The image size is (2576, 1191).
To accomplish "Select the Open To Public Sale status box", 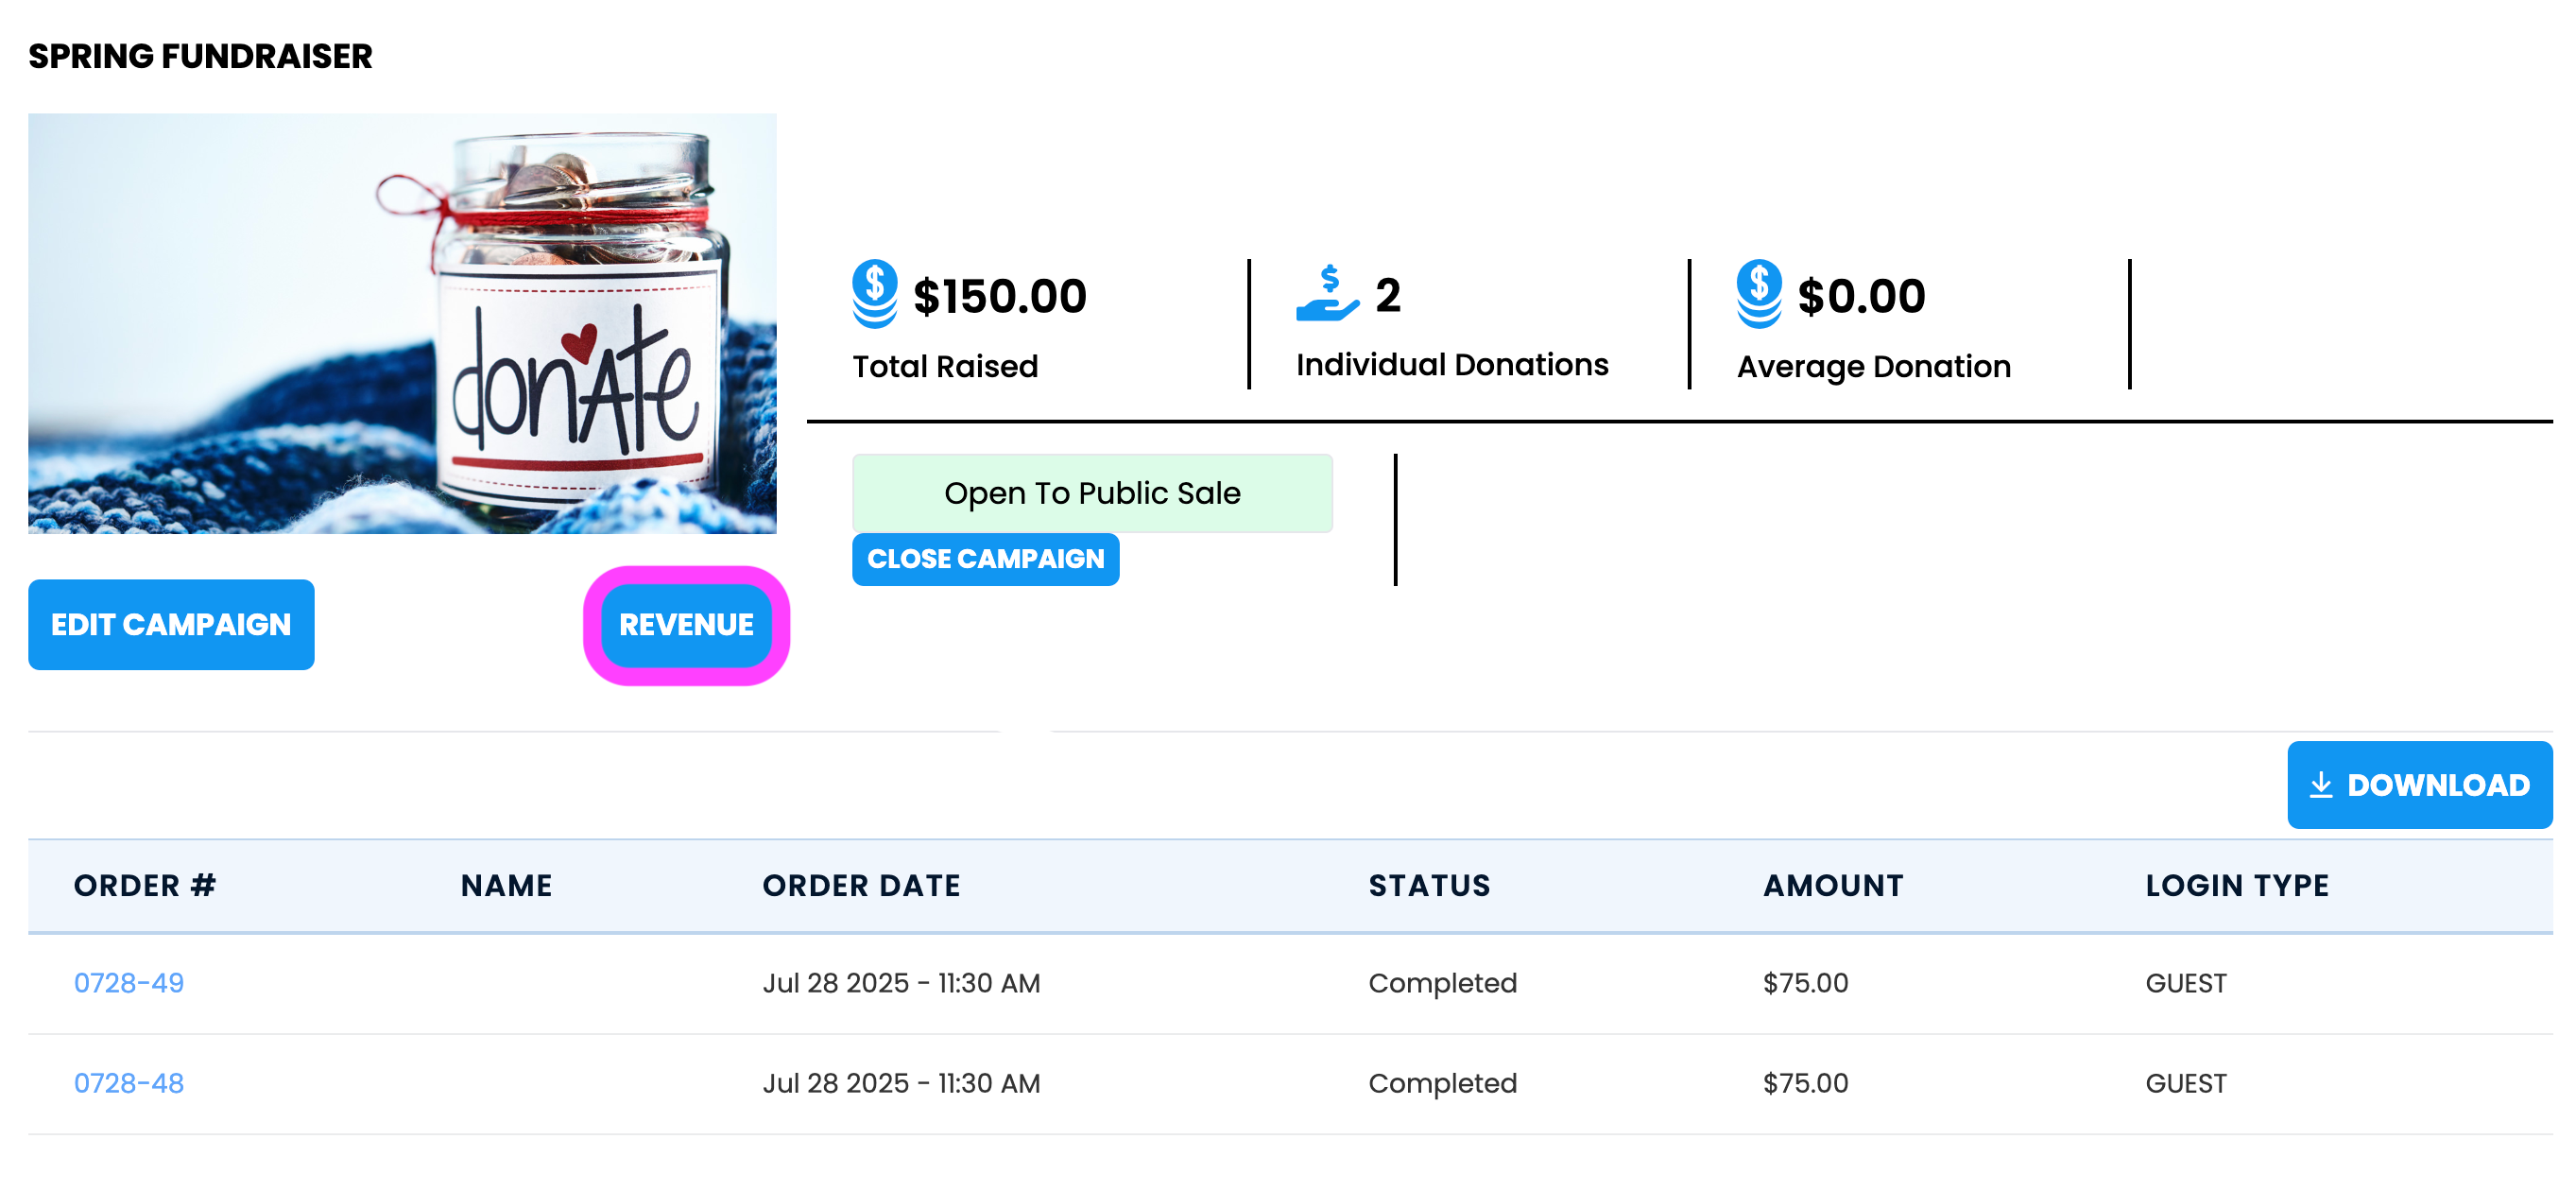I will (x=1092, y=493).
